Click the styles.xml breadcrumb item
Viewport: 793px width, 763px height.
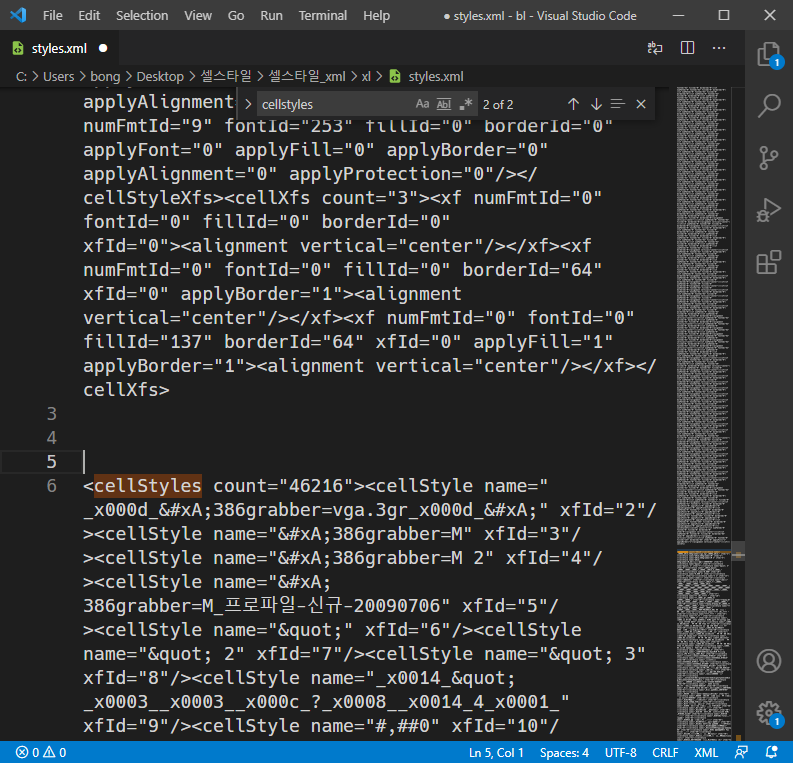click(426, 76)
